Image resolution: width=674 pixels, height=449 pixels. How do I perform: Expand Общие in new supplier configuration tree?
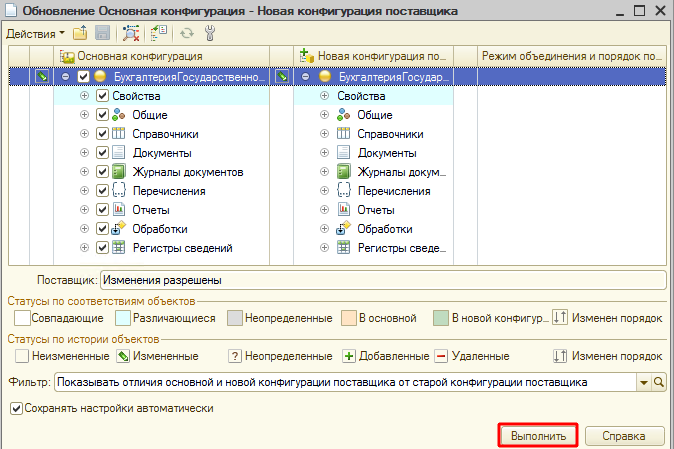point(325,114)
